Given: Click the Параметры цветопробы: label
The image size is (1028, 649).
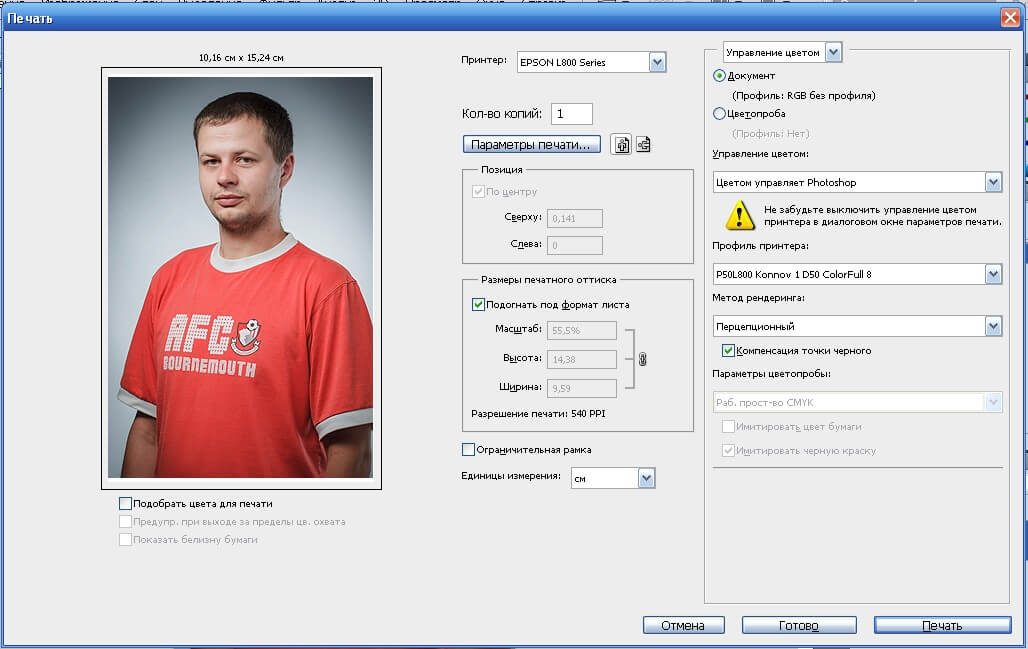Looking at the screenshot, I should point(772,374).
